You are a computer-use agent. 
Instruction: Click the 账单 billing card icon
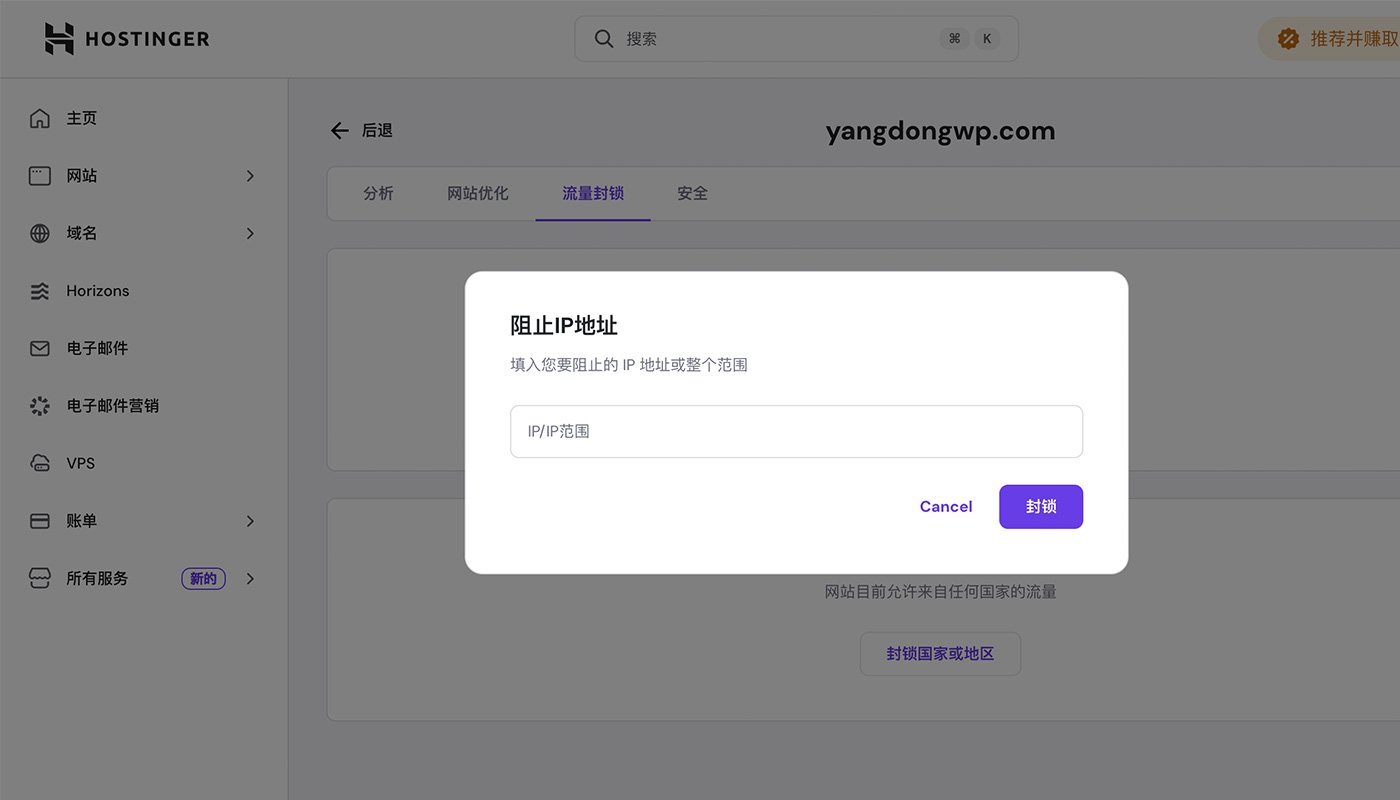pos(39,520)
